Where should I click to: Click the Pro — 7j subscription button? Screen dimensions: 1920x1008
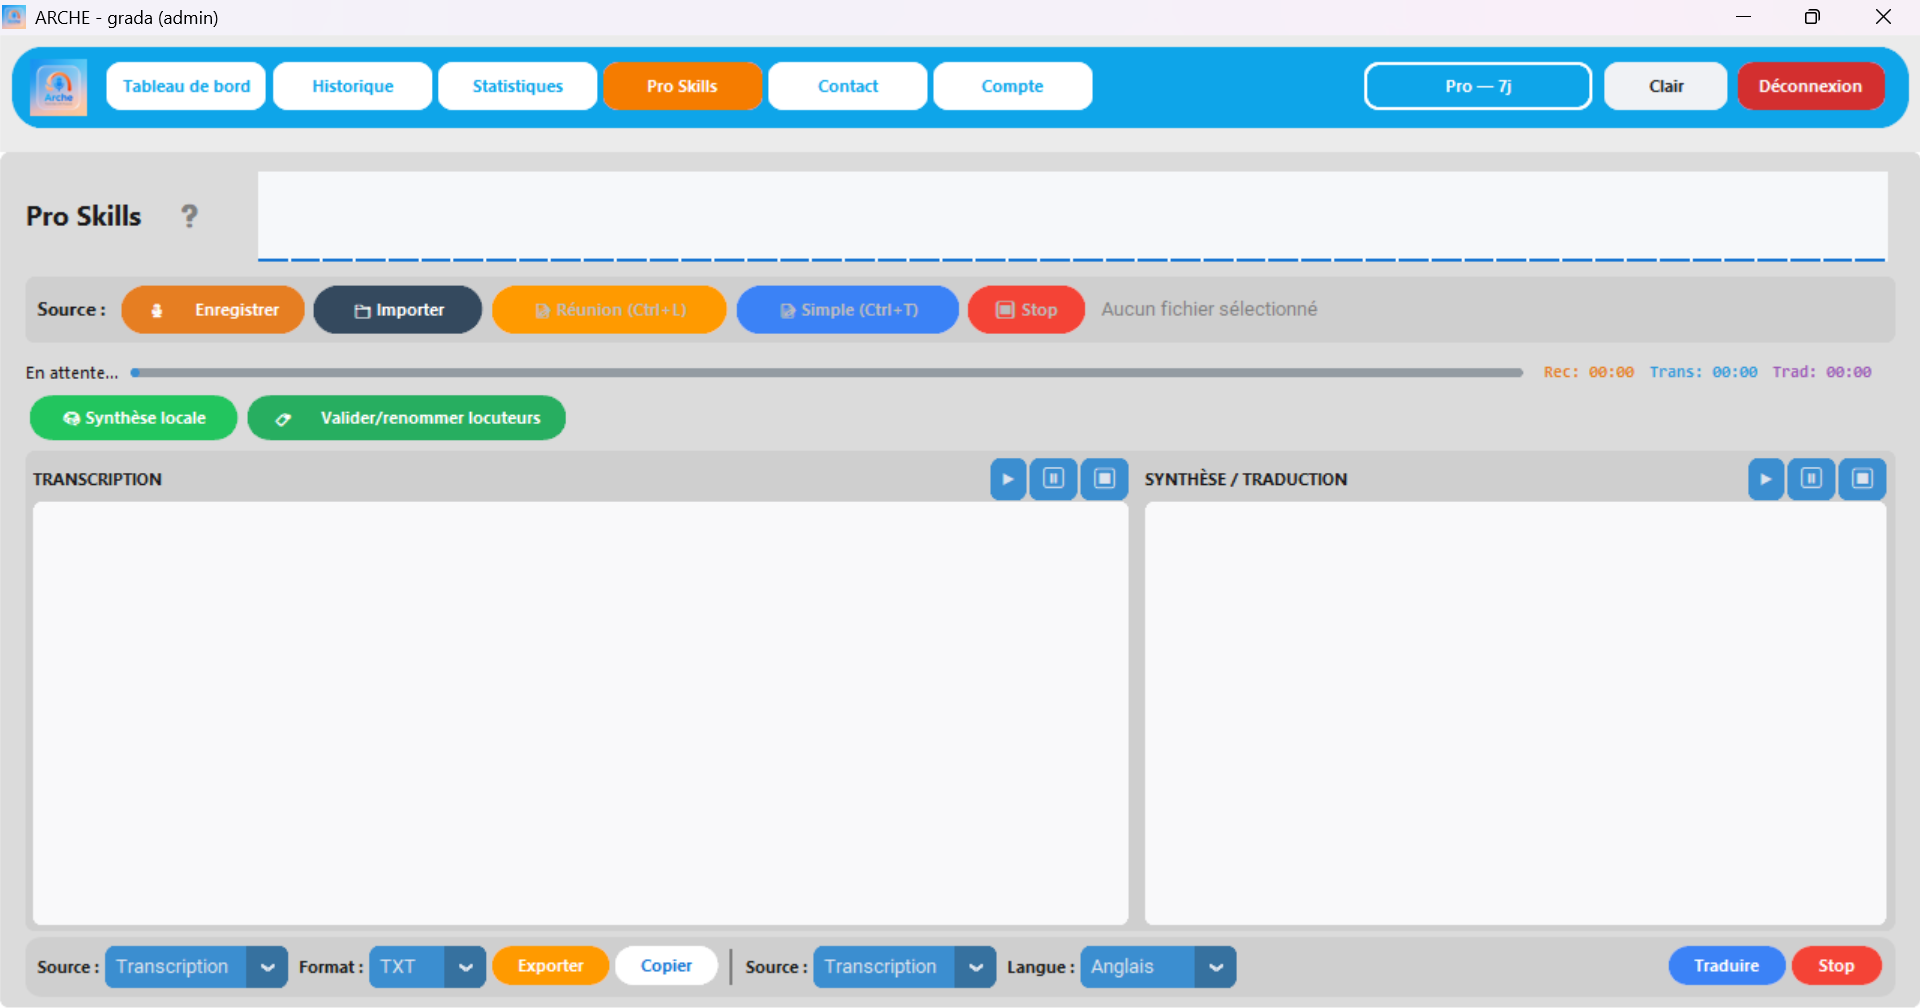tap(1478, 86)
